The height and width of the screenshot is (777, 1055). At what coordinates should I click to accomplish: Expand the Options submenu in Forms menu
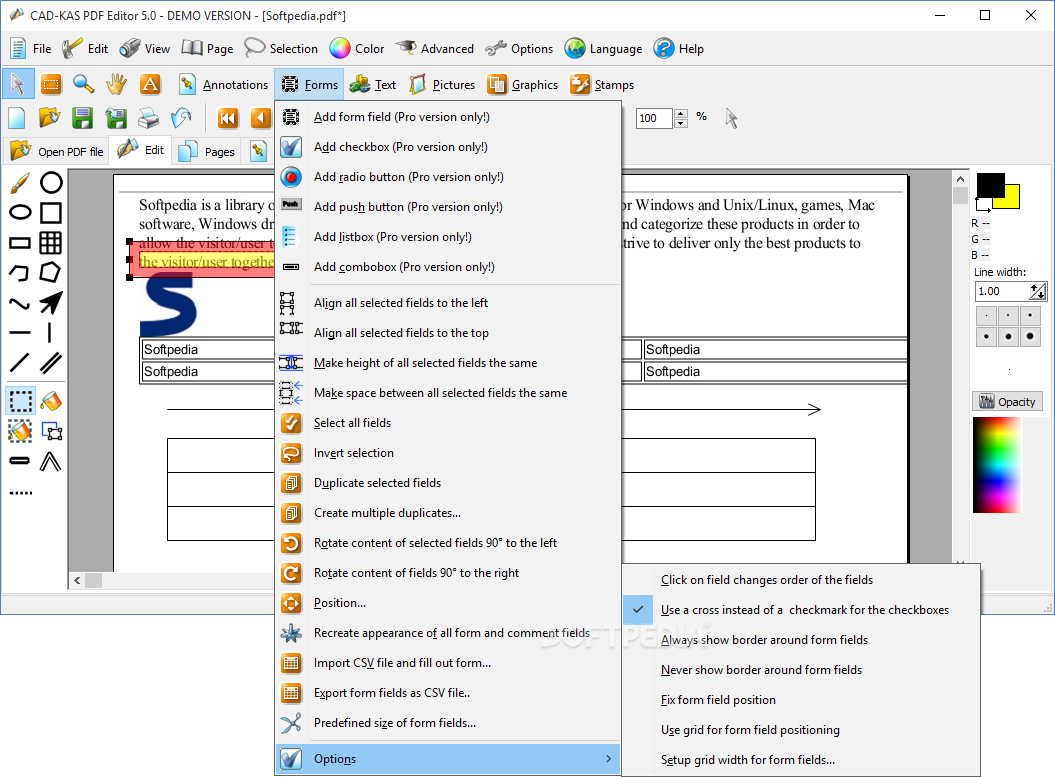pyautogui.click(x=448, y=759)
